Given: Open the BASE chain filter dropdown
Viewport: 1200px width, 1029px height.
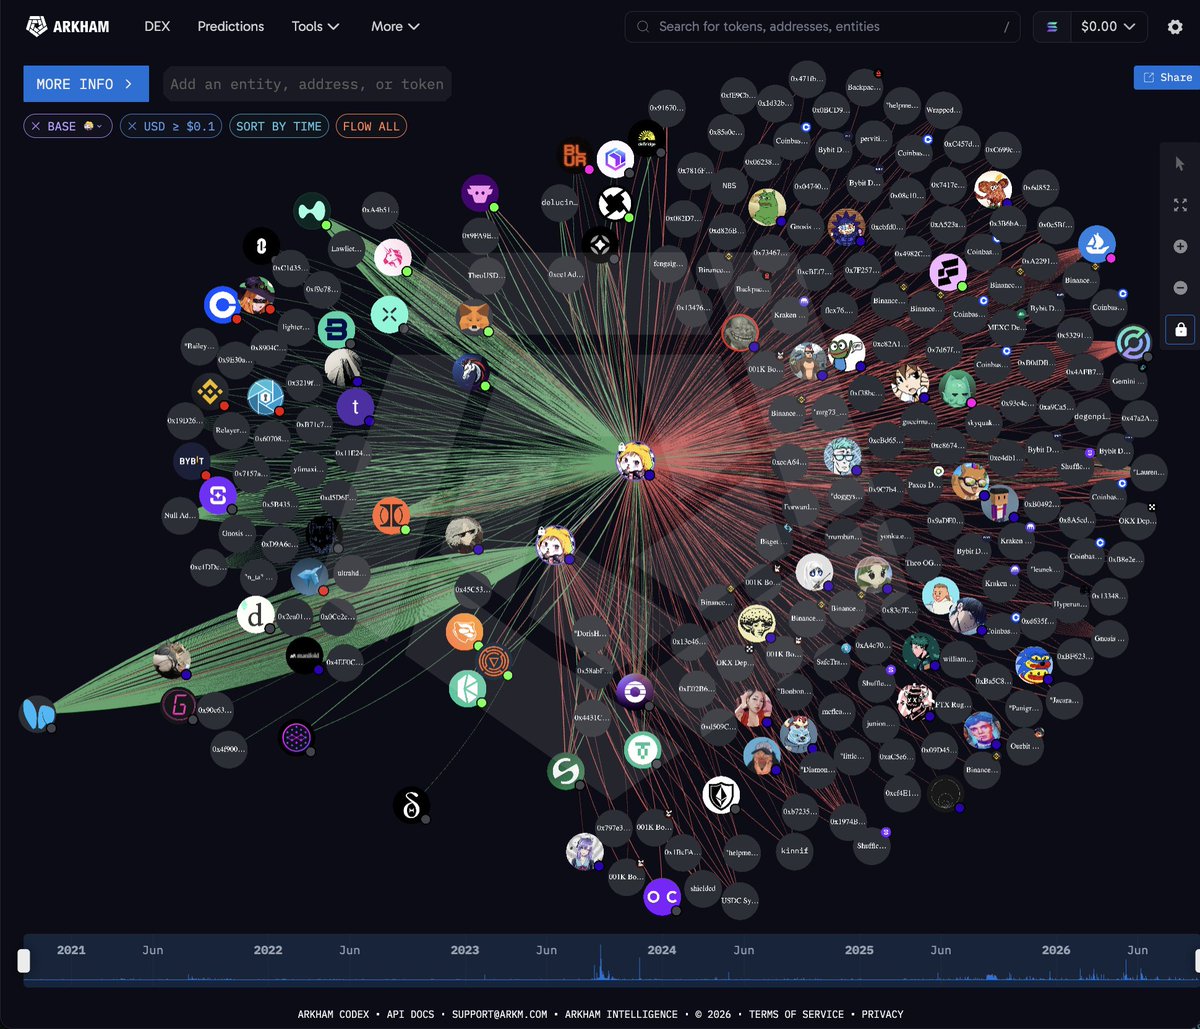Looking at the screenshot, I should (92, 127).
